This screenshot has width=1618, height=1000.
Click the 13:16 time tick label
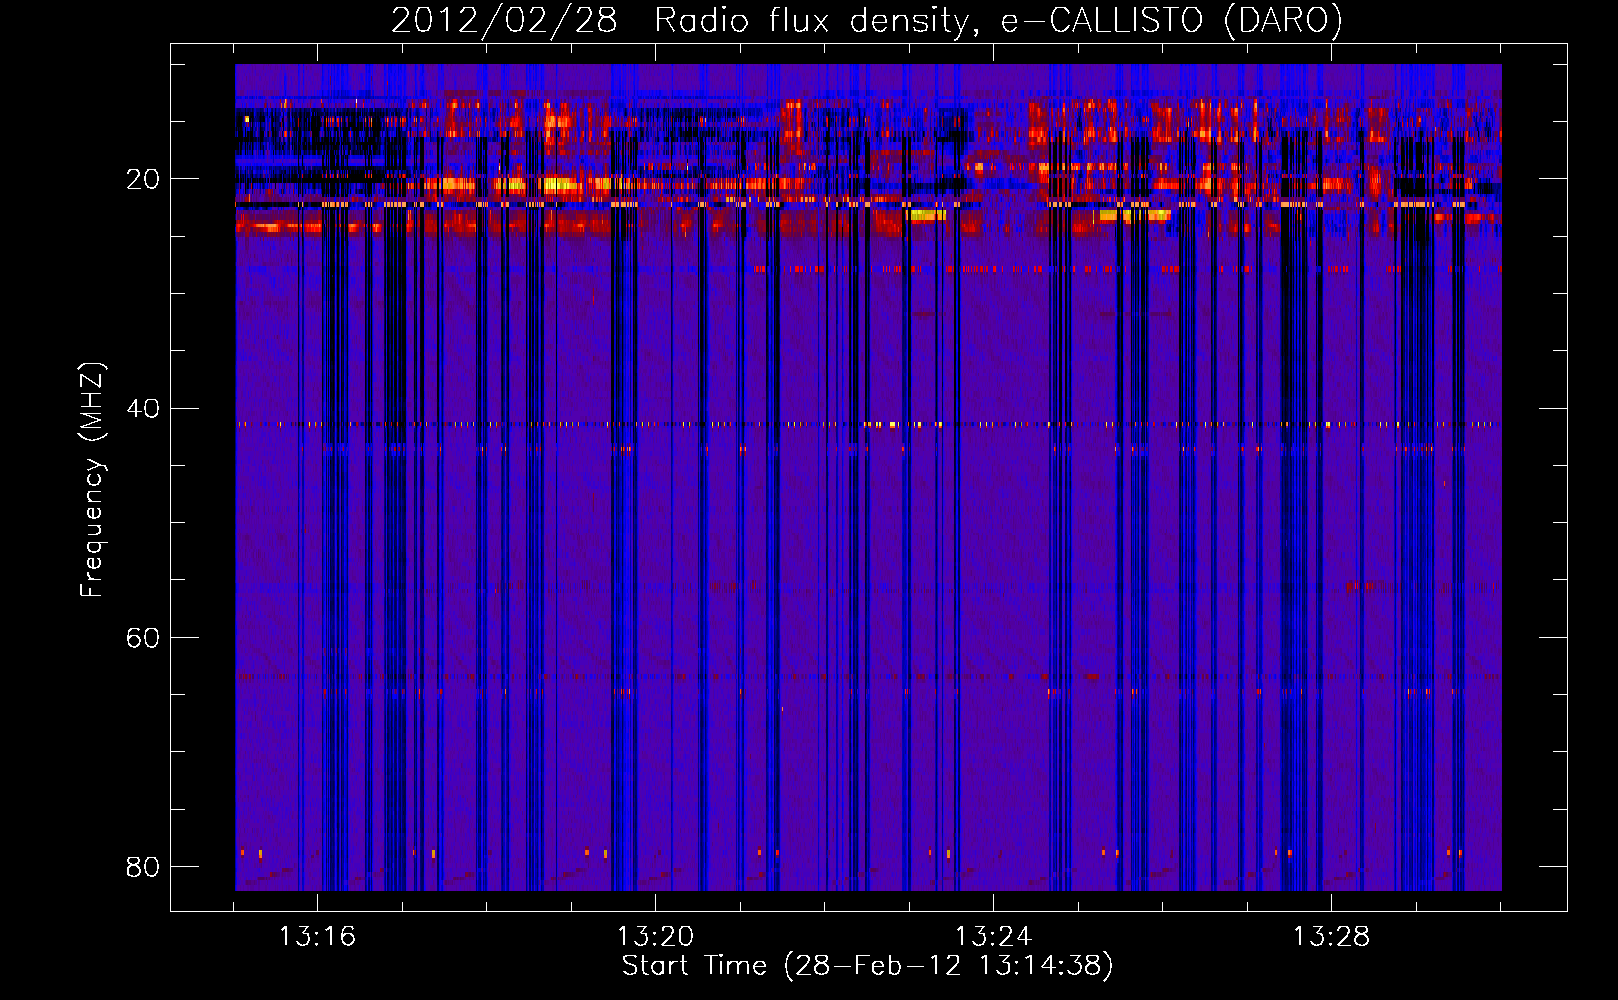tap(317, 937)
